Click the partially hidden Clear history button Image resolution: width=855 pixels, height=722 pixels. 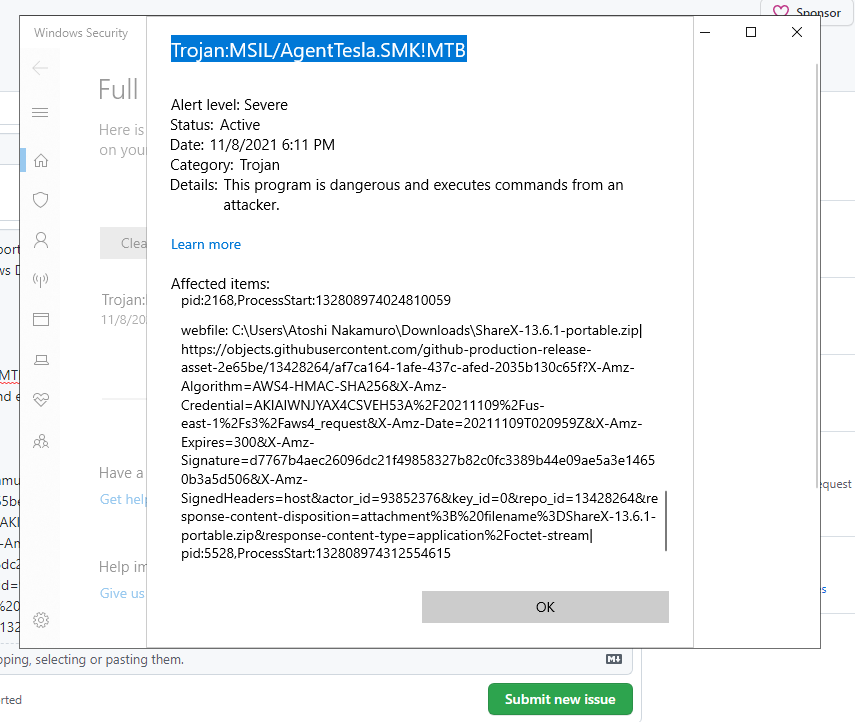pyautogui.click(x=123, y=243)
